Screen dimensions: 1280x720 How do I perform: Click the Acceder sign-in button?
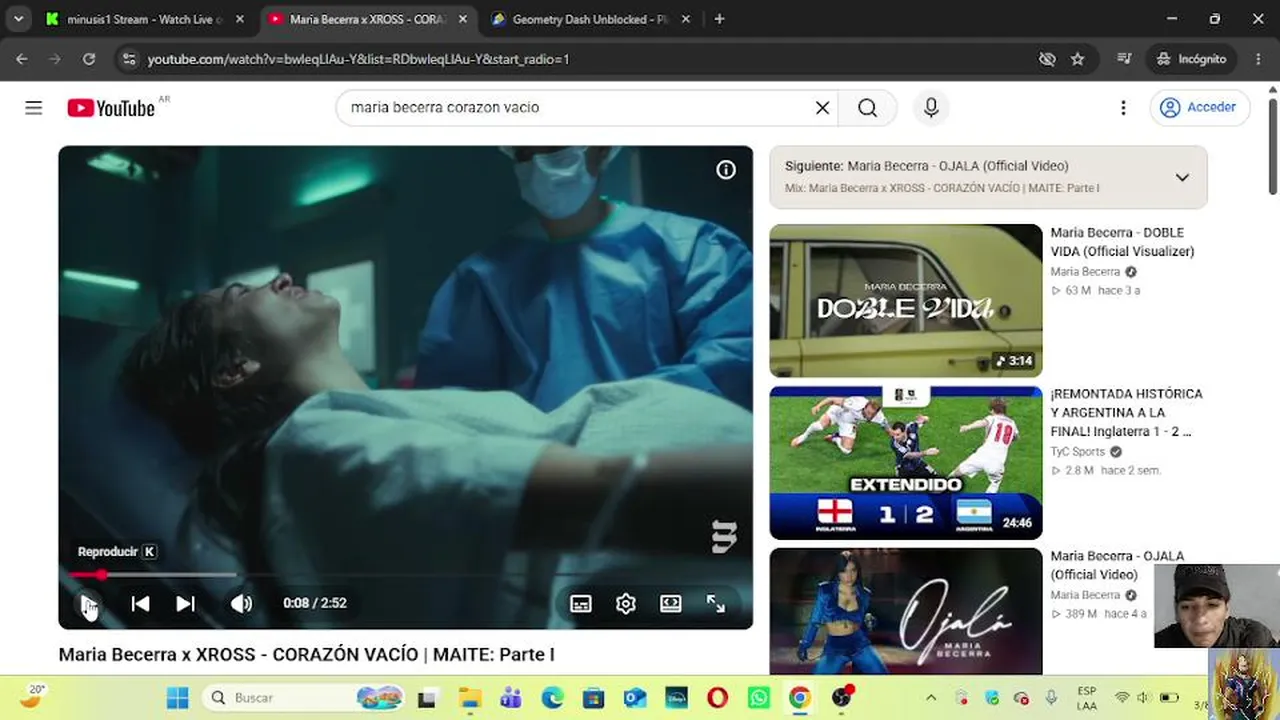pyautogui.click(x=1199, y=108)
